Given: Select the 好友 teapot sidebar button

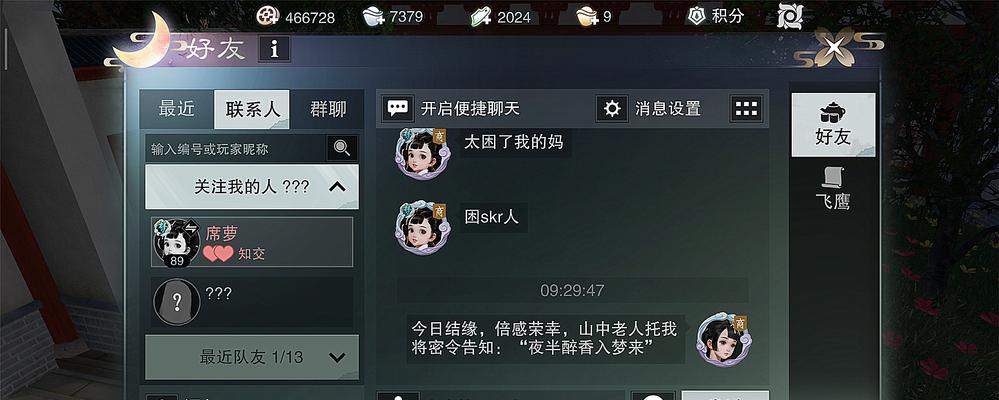Looking at the screenshot, I should (x=833, y=125).
